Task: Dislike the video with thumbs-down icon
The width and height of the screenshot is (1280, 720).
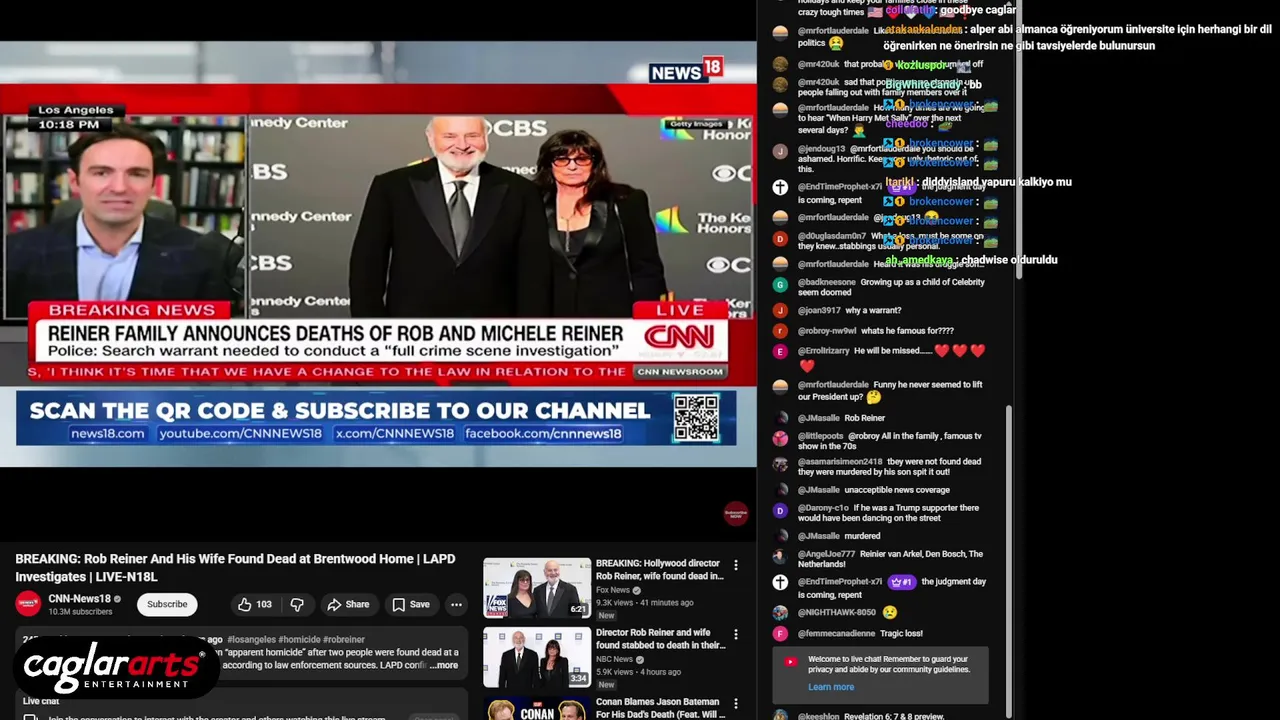Action: click(297, 604)
